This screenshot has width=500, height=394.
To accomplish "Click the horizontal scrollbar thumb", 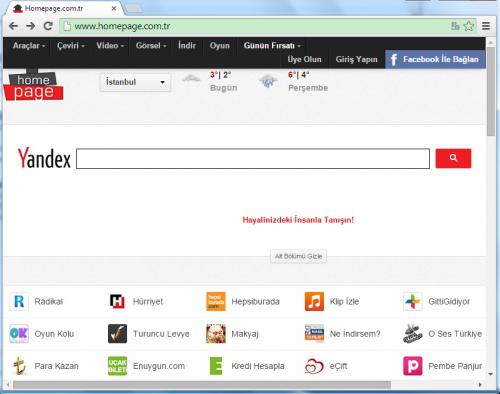I will tap(202, 385).
